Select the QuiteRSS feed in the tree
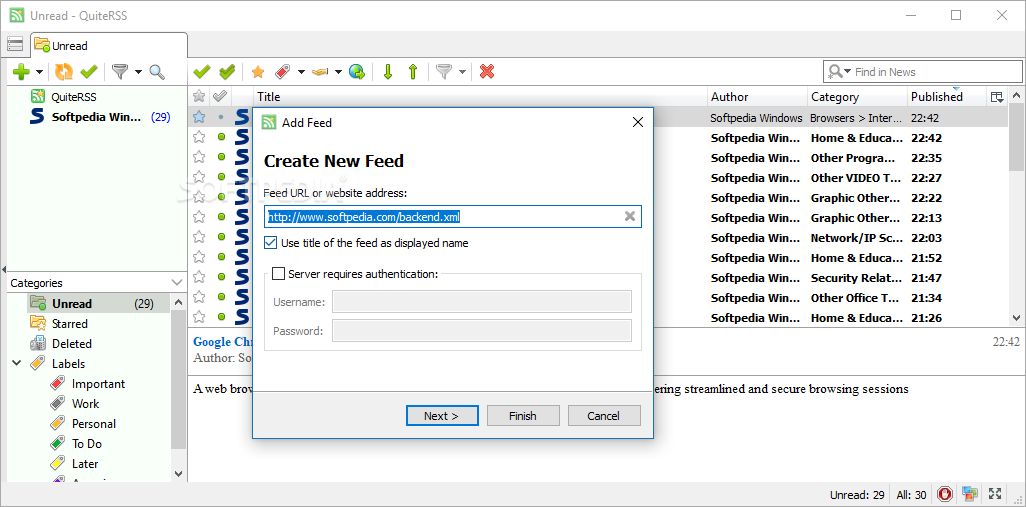This screenshot has width=1026, height=507. pos(73,97)
